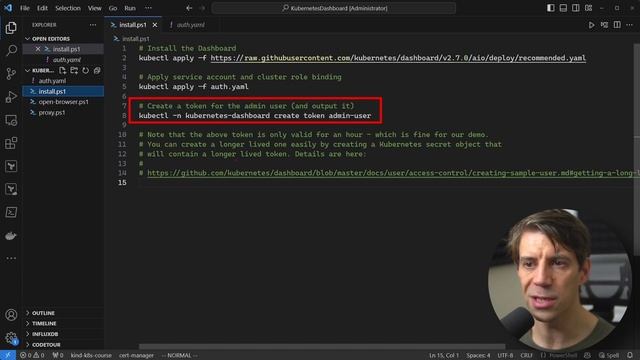Screen dimensions: 640x360
Task: Toggle the Spell checker in status bar
Action: tap(609, 355)
